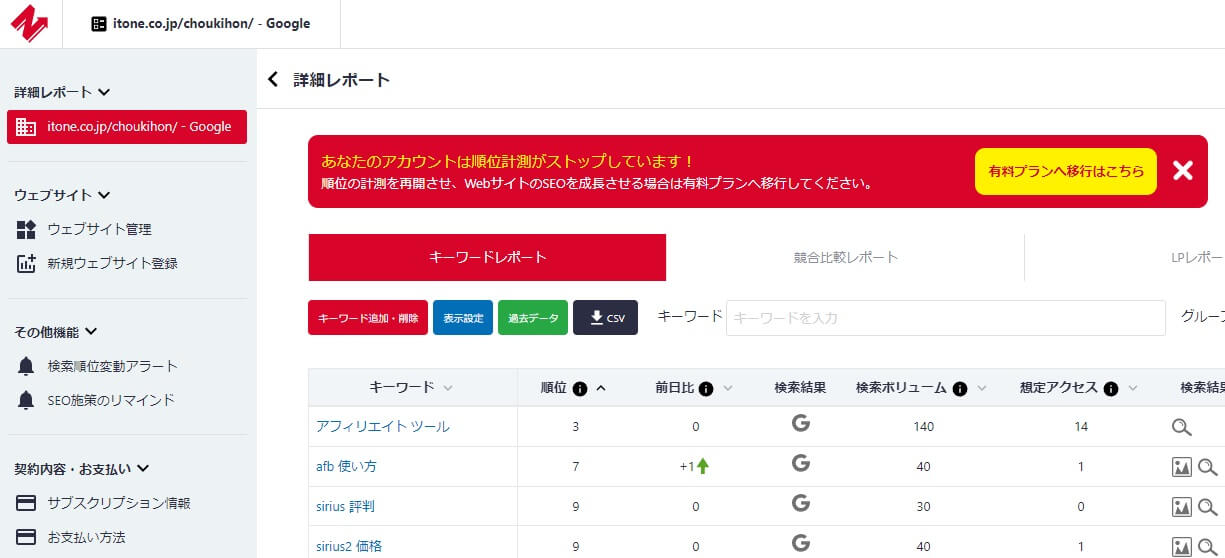The height and width of the screenshot is (558, 1225).
Task: Click the magnifier icon in sirius 評判 row
Action: pos(1208,507)
